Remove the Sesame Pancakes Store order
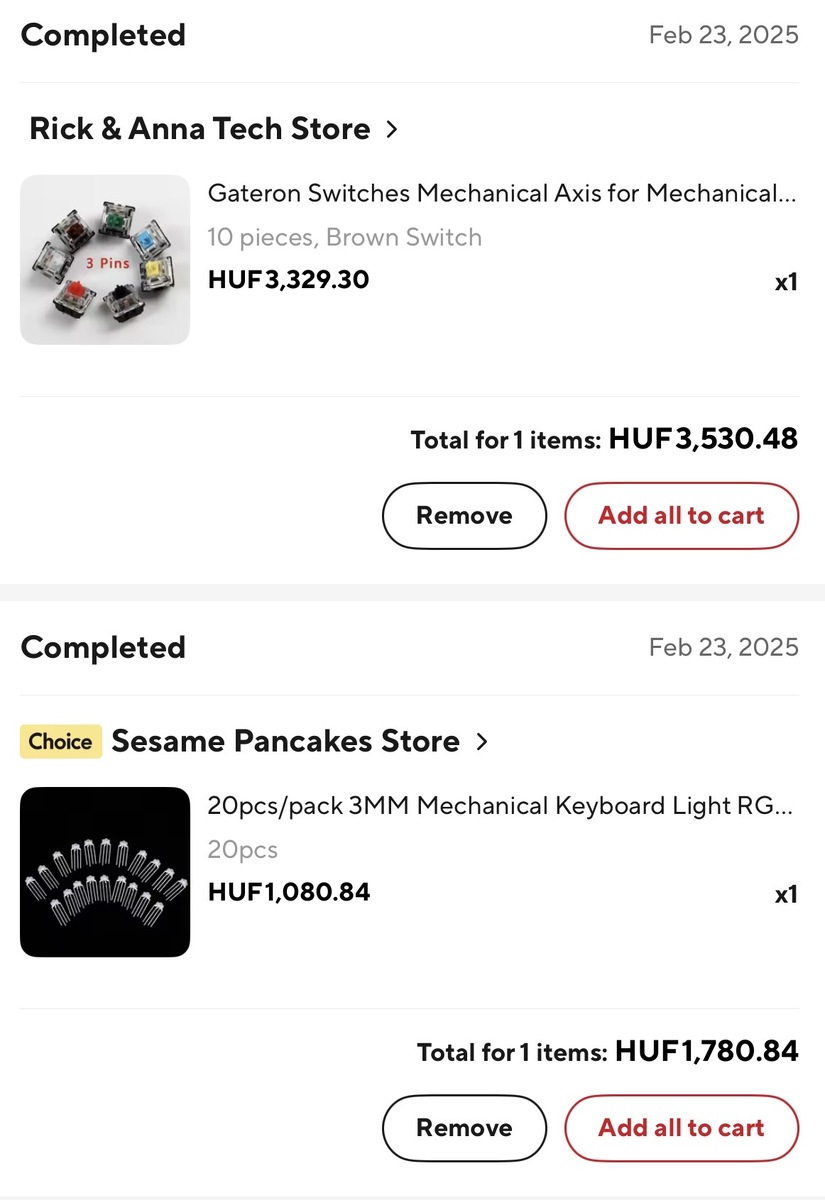Viewport: 825px width, 1200px height. pyautogui.click(x=464, y=1128)
